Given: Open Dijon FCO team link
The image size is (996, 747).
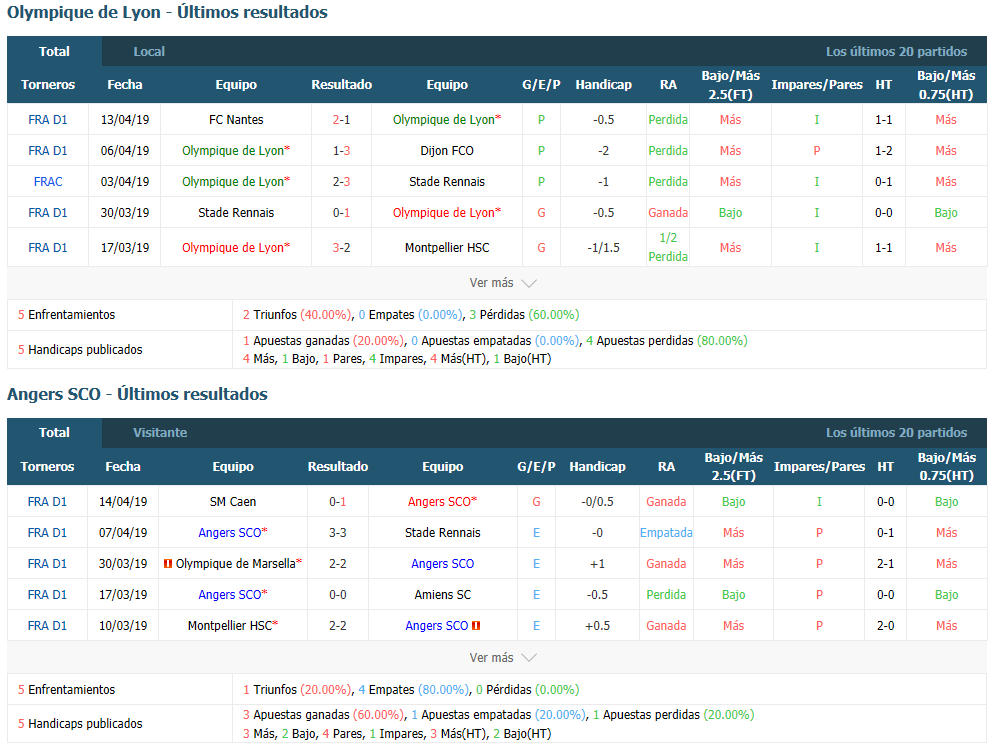Looking at the screenshot, I should point(447,151).
